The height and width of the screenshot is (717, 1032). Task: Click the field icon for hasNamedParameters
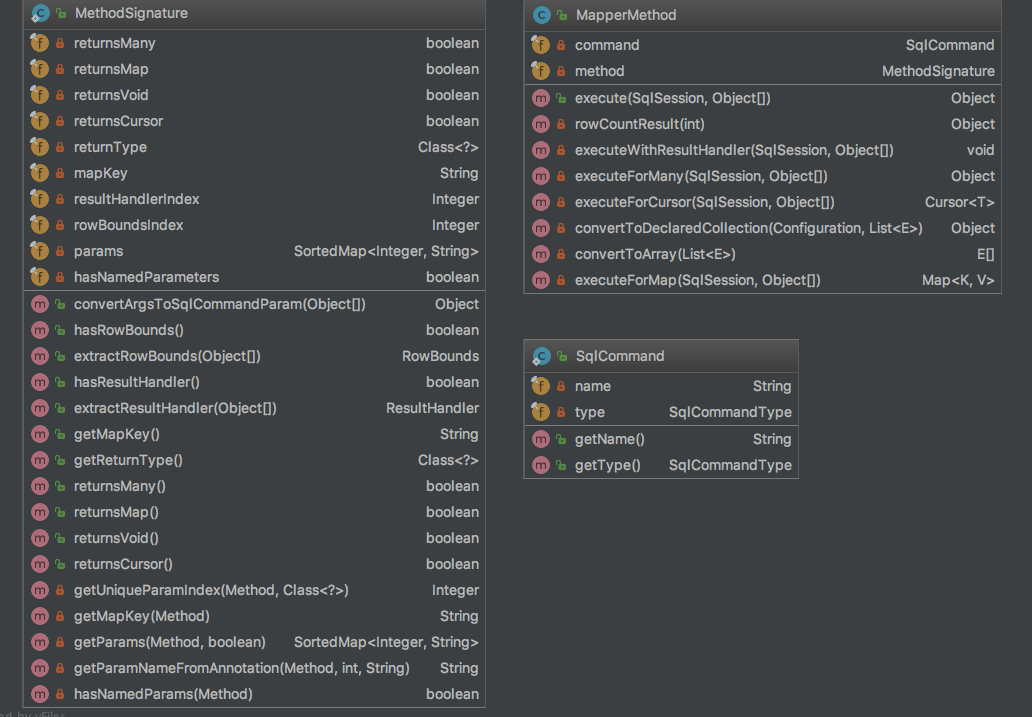(x=39, y=277)
